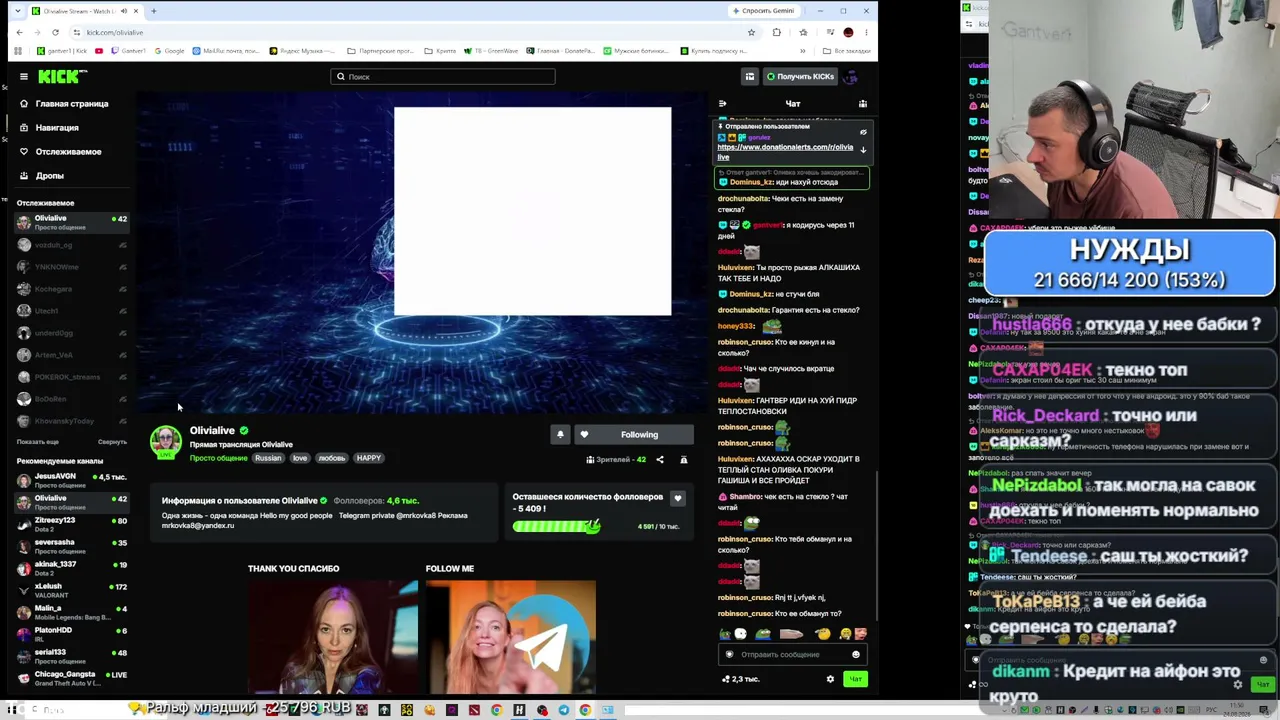Send message with the Чат button
The height and width of the screenshot is (720, 1280).
pyautogui.click(x=855, y=679)
